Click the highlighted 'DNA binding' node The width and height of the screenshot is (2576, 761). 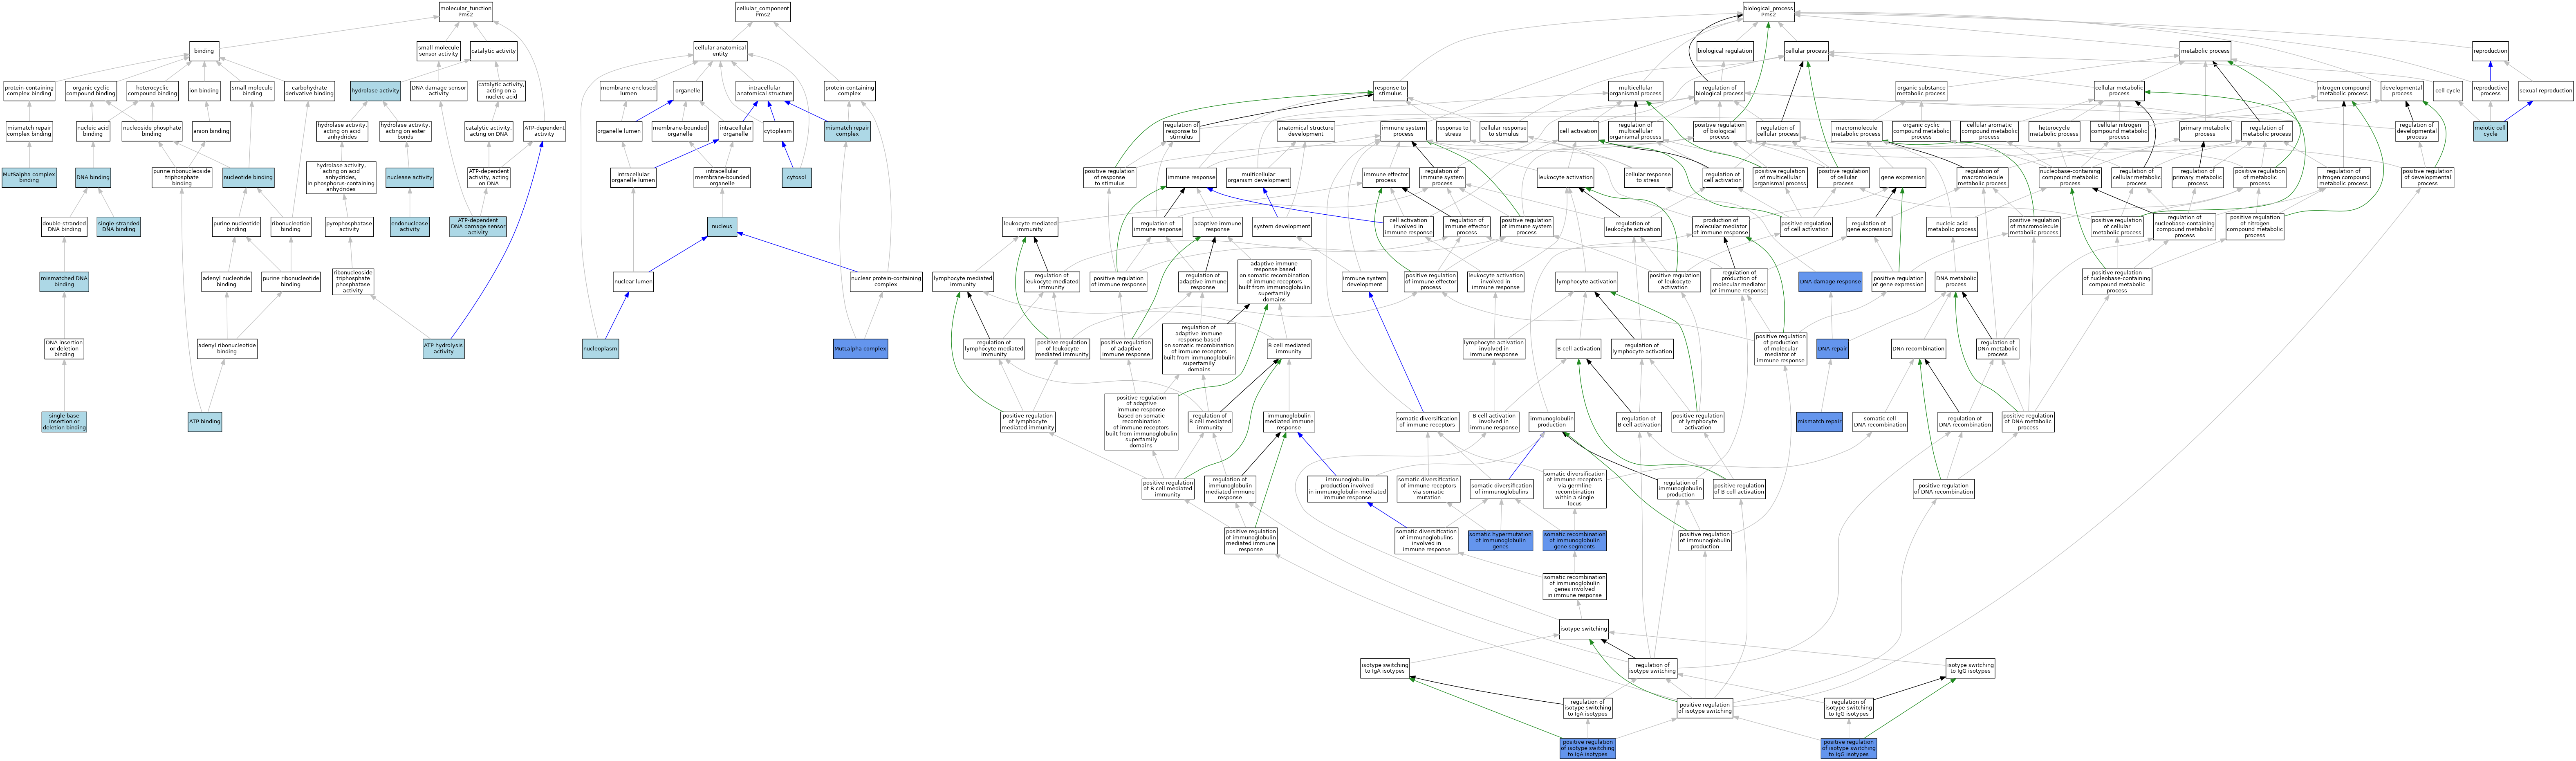point(93,177)
